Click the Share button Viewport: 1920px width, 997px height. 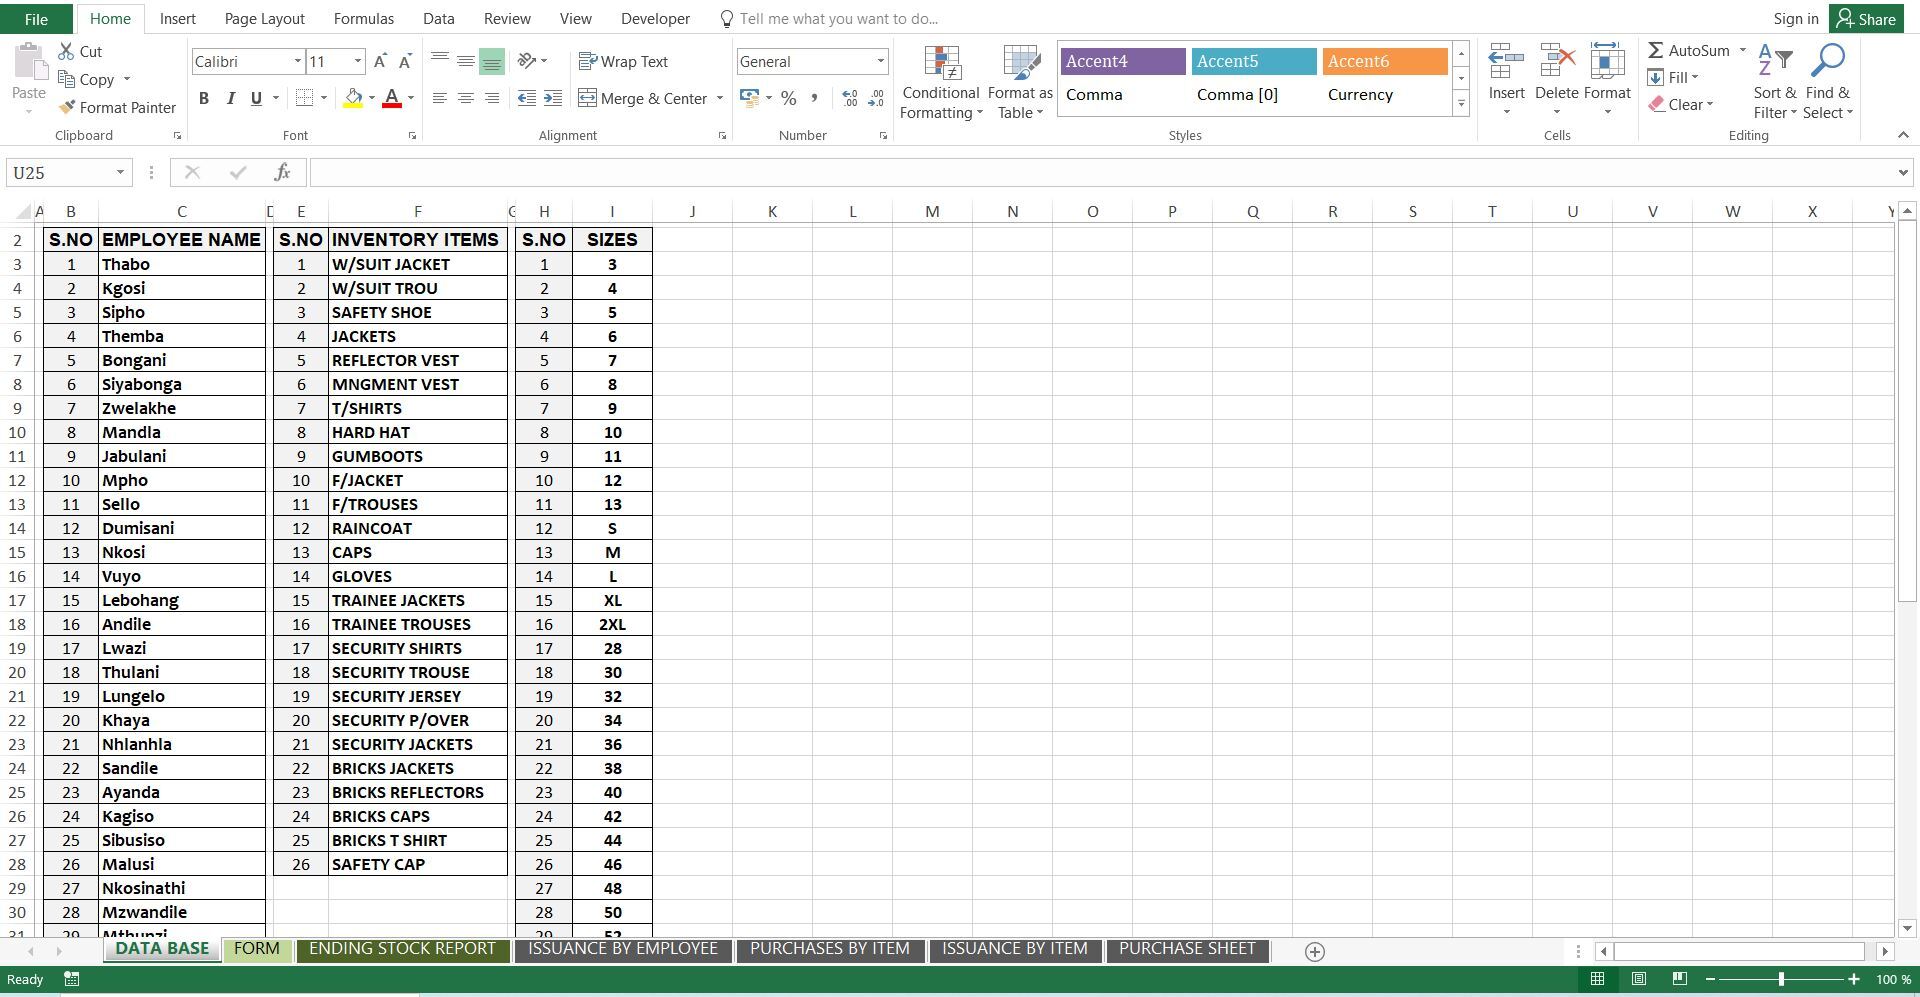1866,18
